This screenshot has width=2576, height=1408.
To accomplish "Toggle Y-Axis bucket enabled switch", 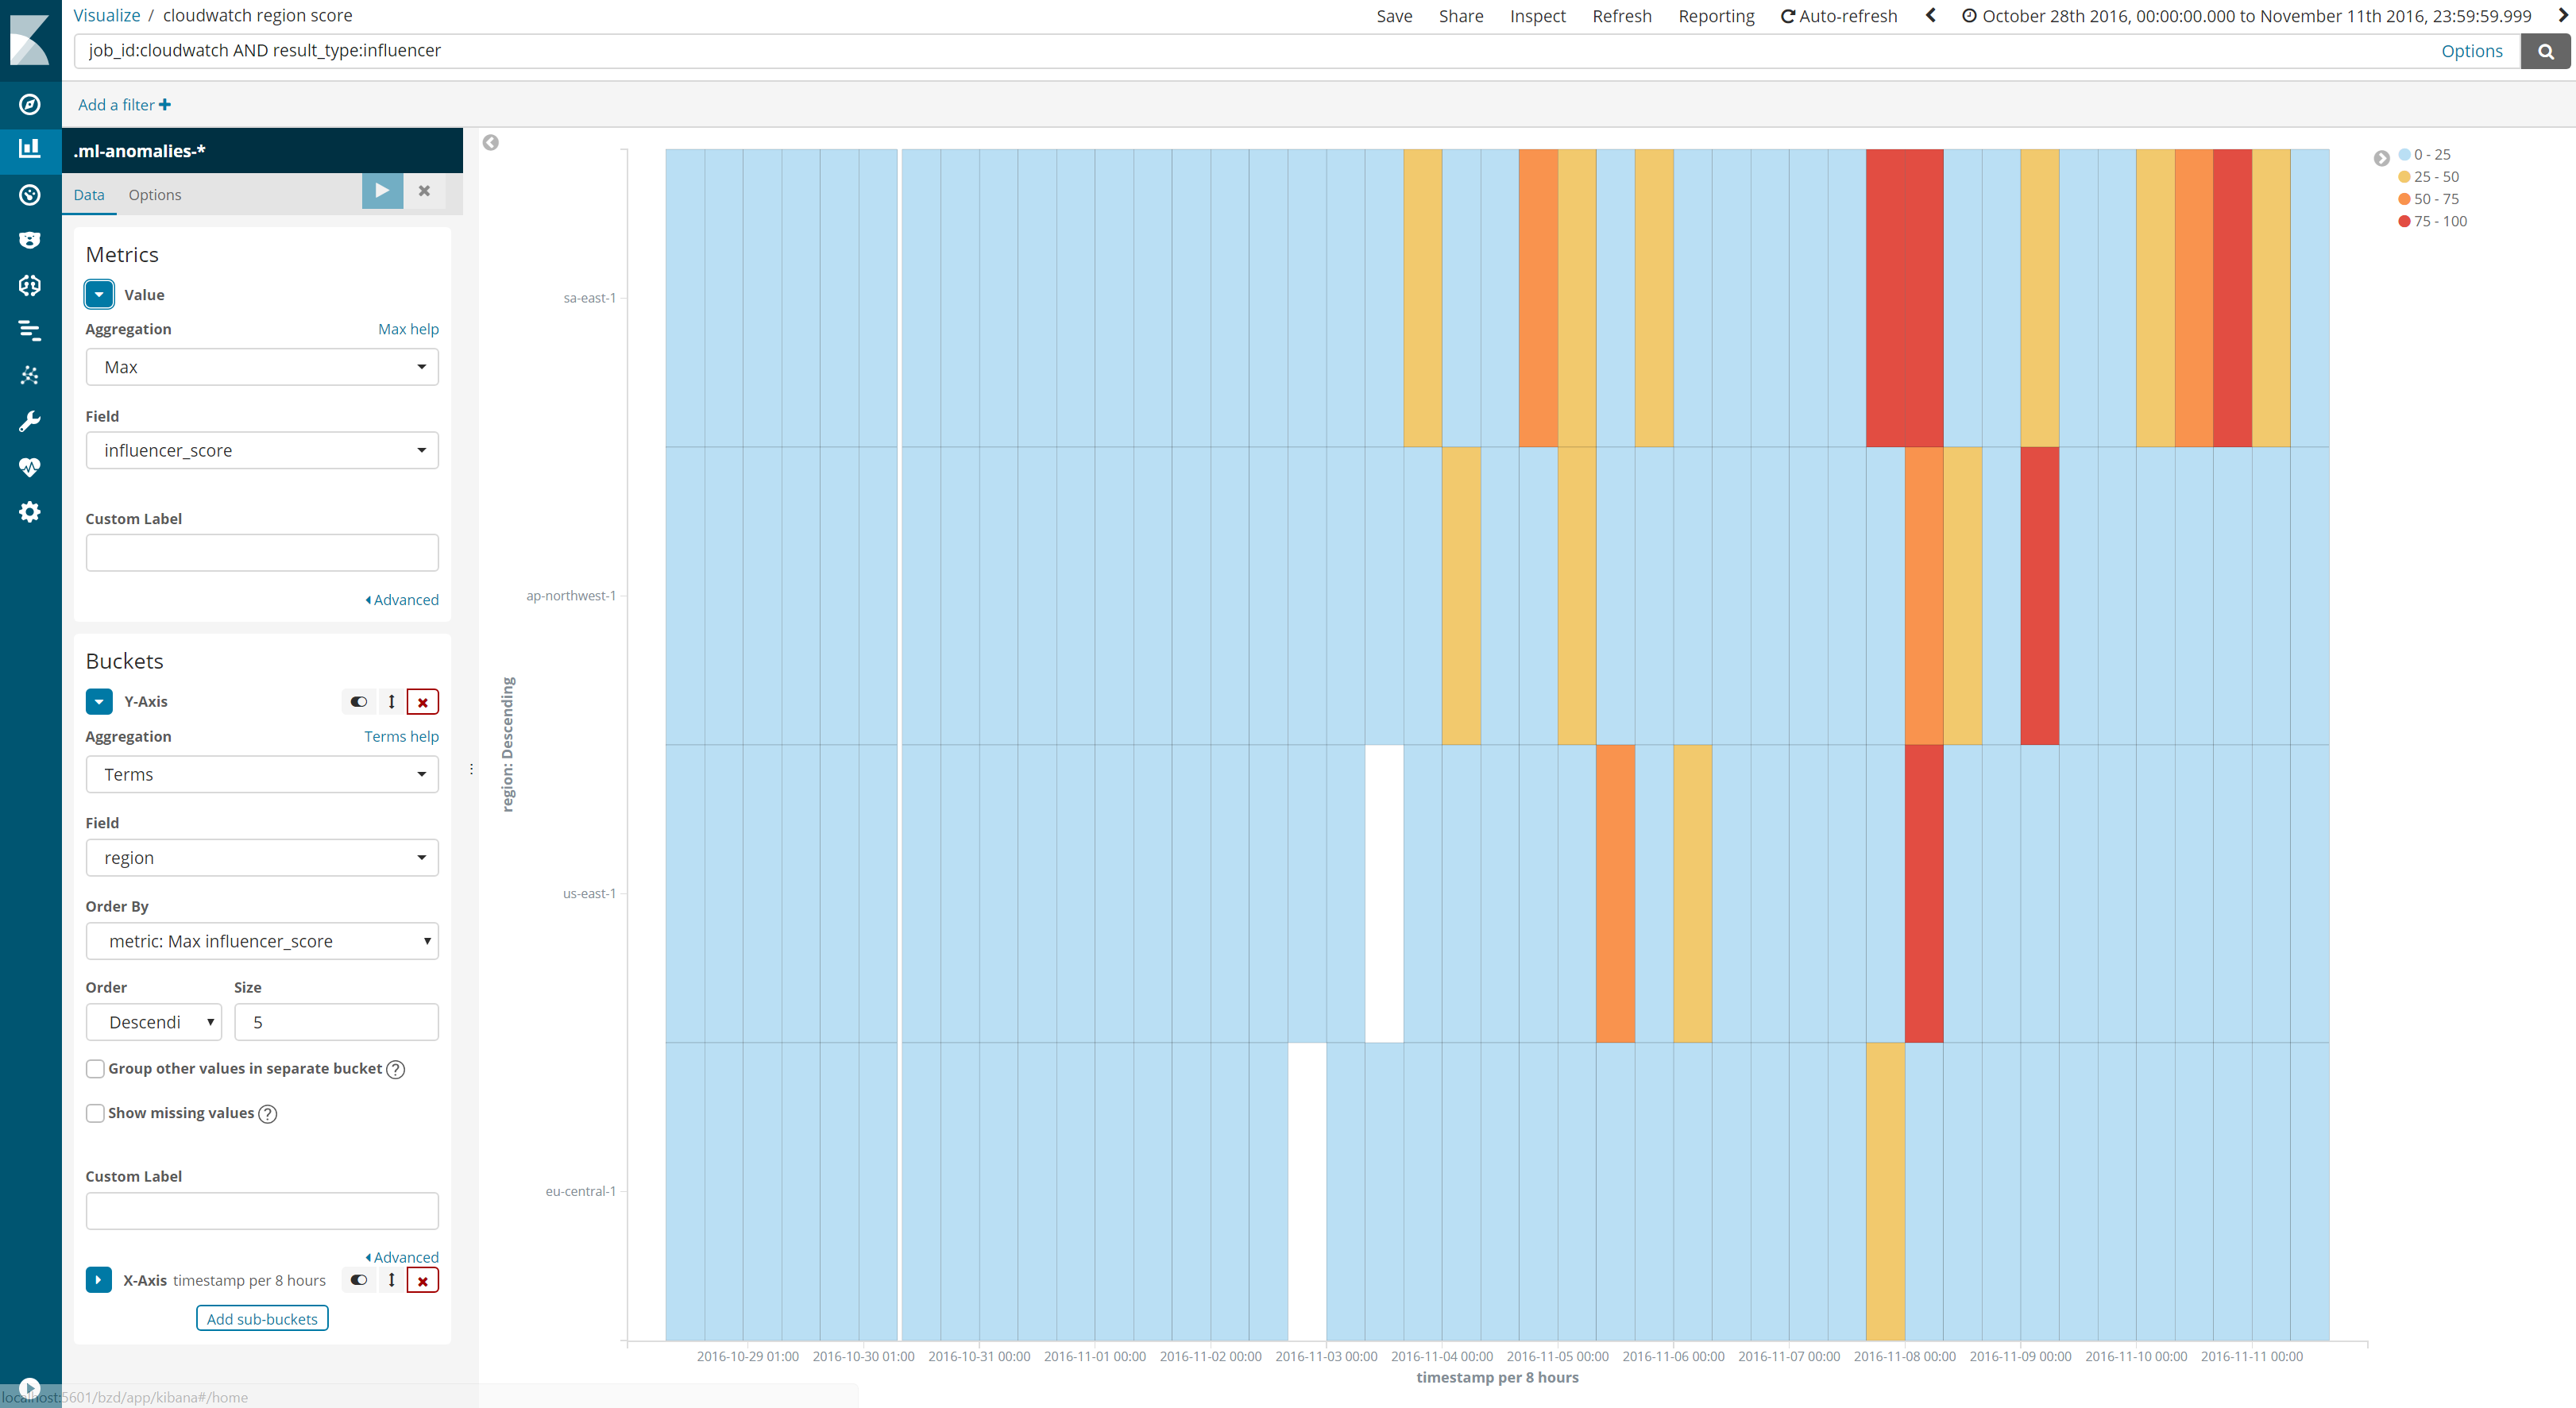I will pos(358,702).
